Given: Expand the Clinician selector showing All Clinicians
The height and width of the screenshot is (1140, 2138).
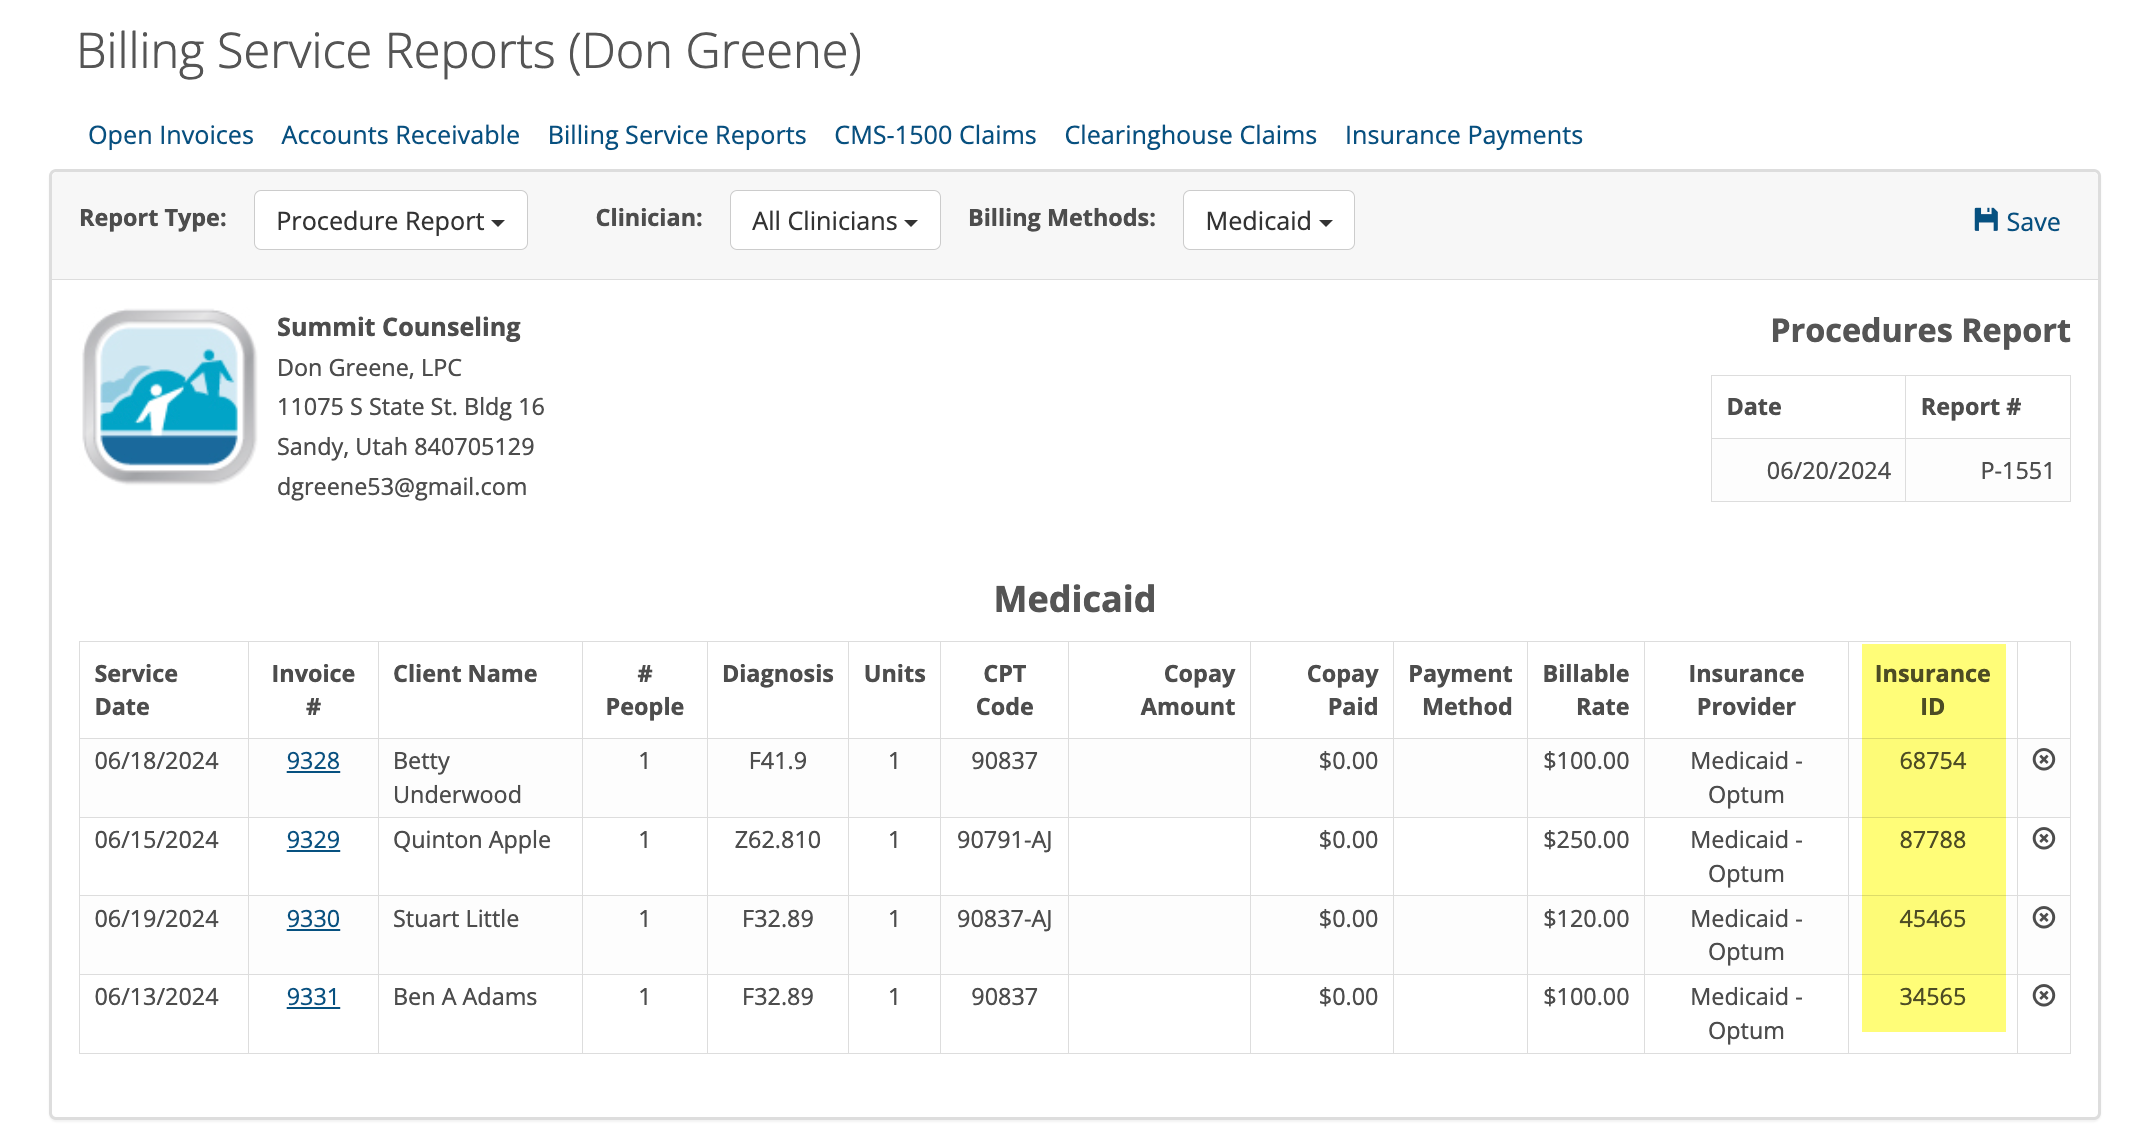Looking at the screenshot, I should [834, 220].
